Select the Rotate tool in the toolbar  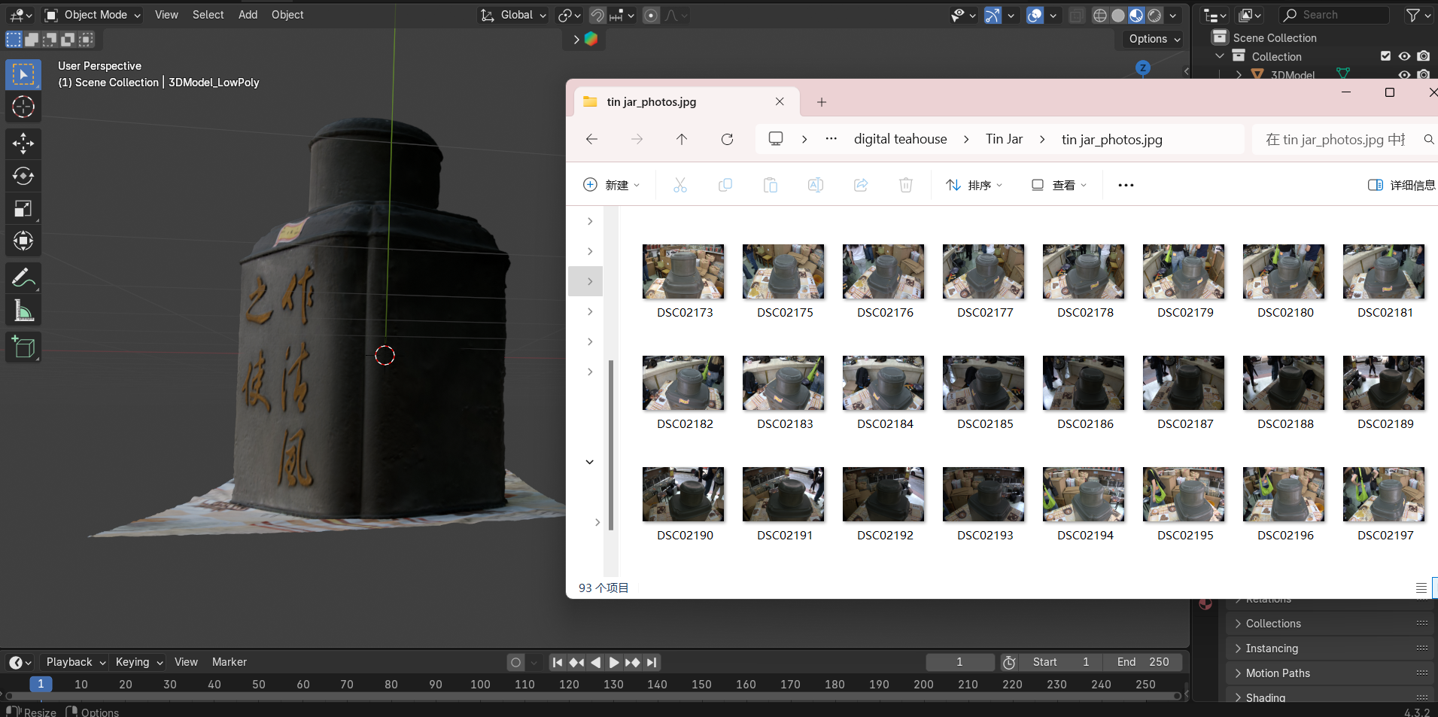tap(22, 176)
